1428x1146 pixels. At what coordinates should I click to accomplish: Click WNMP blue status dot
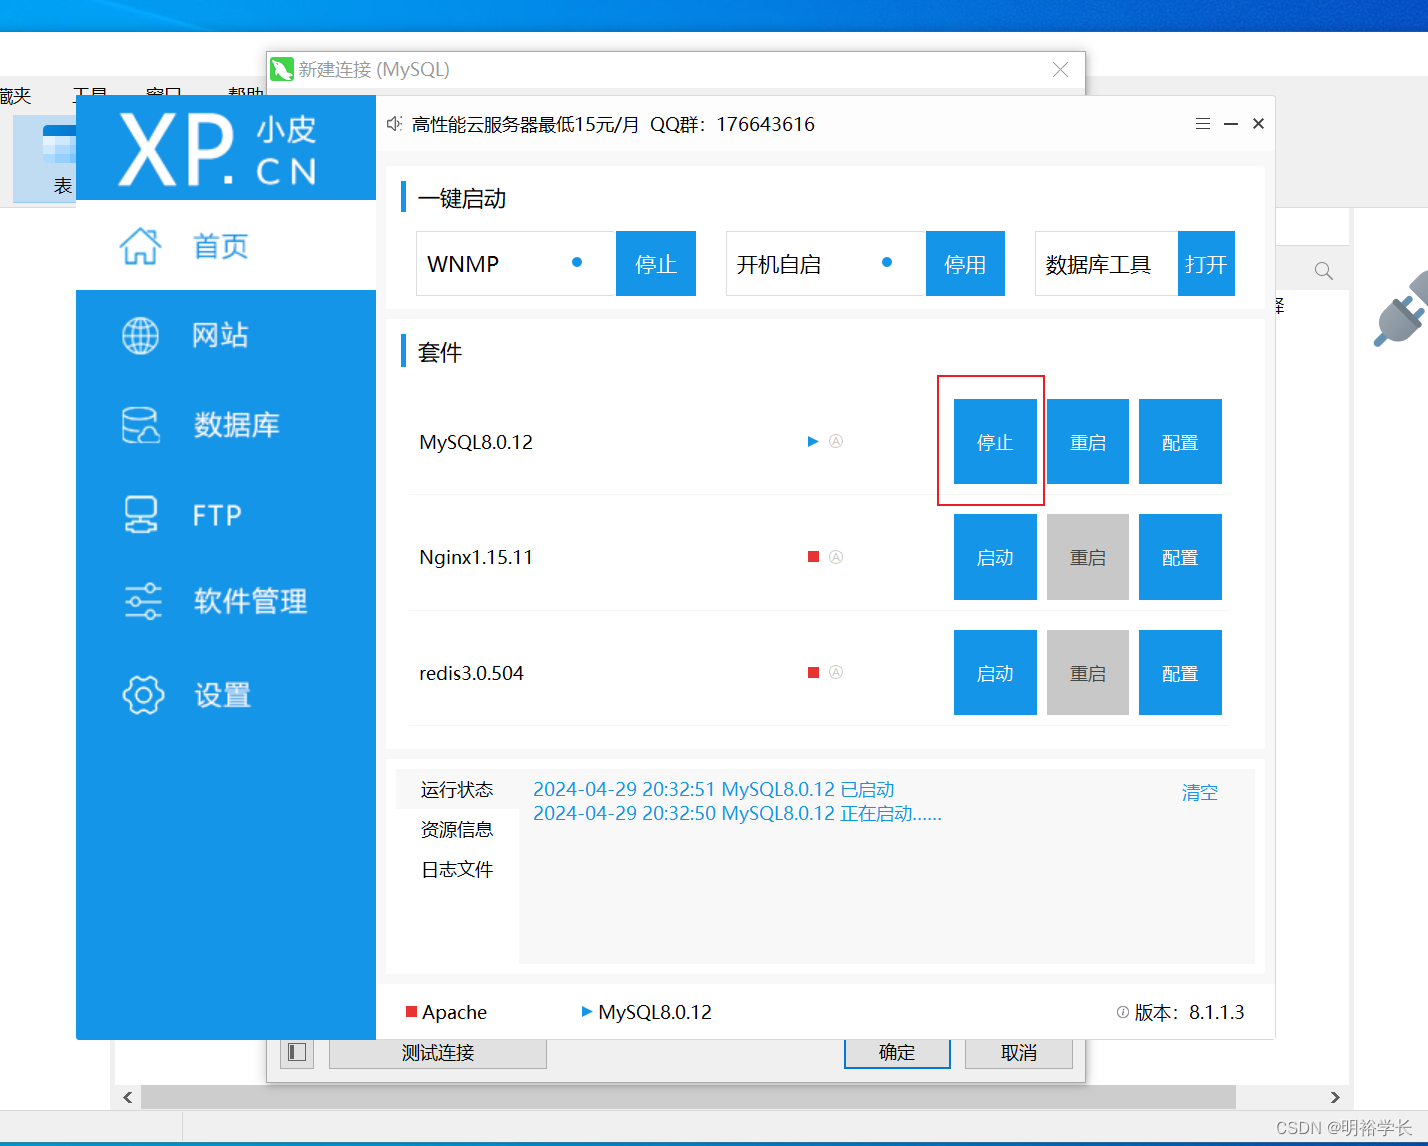577,262
